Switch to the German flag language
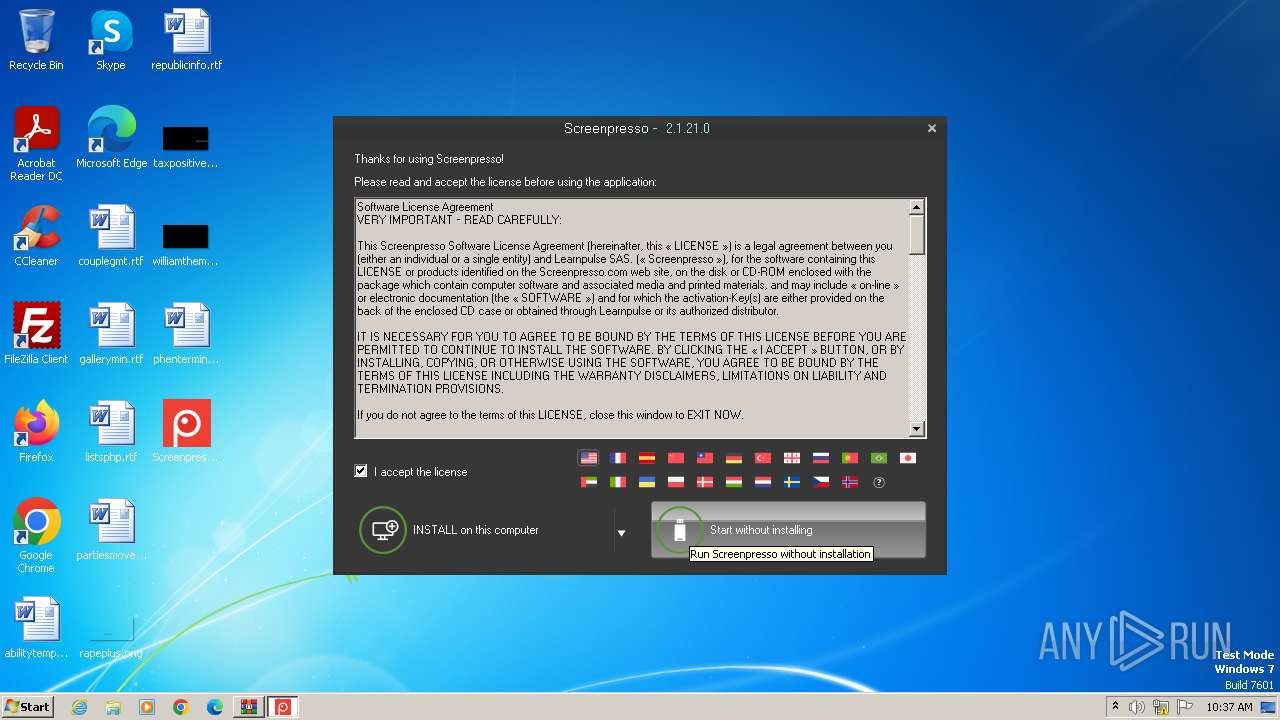The height and width of the screenshot is (720, 1280). click(734, 458)
